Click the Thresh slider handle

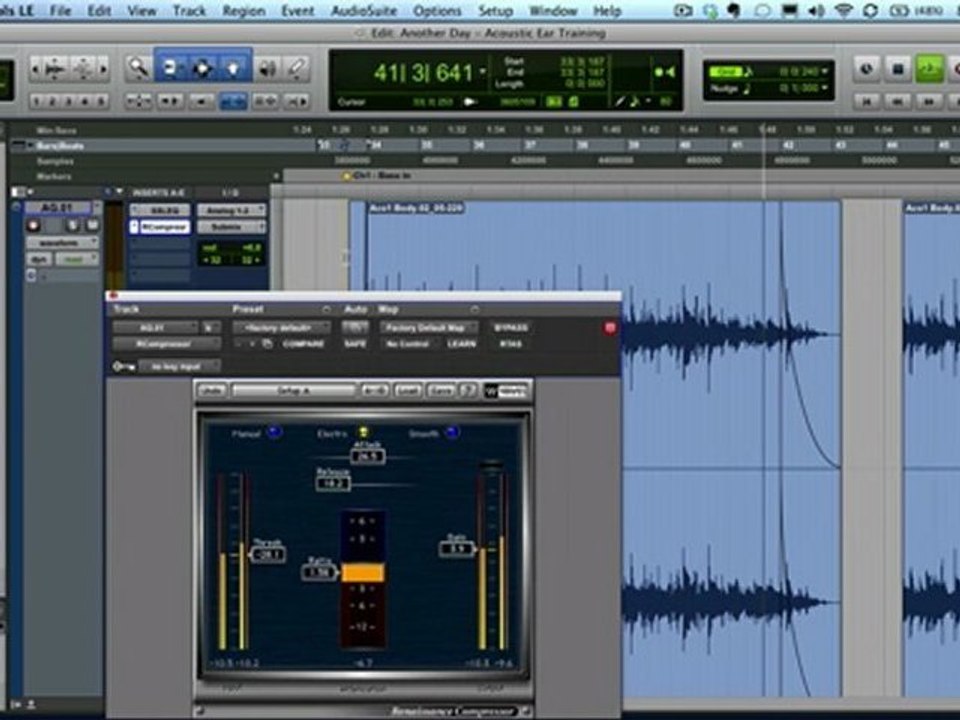(268, 555)
